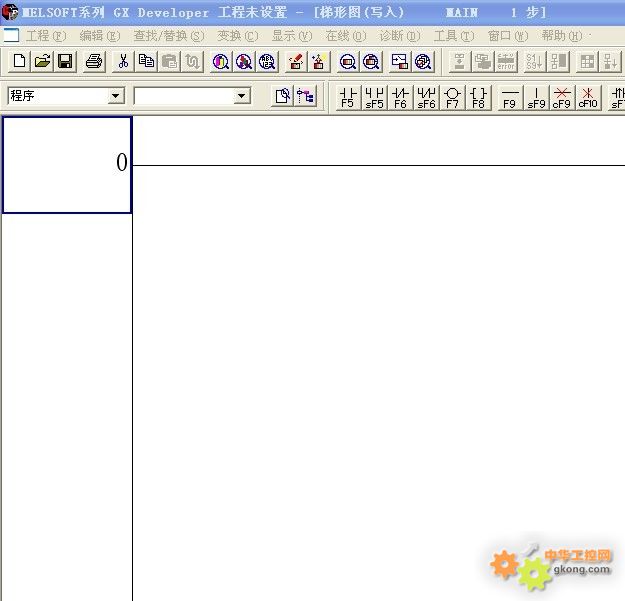Draw vertical line sF9

pyautogui.click(x=536, y=97)
